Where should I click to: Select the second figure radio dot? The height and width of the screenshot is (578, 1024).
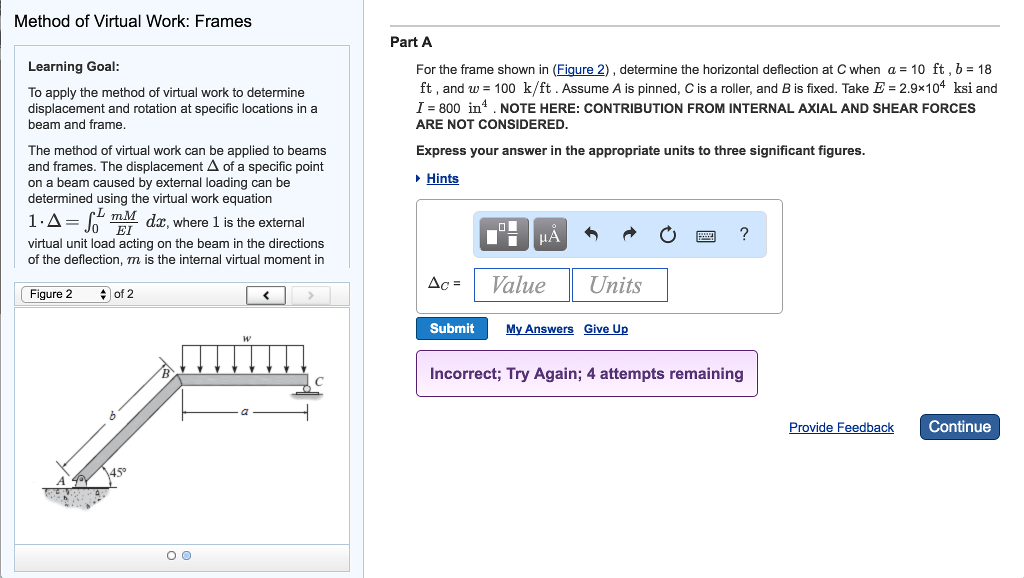click(x=186, y=555)
